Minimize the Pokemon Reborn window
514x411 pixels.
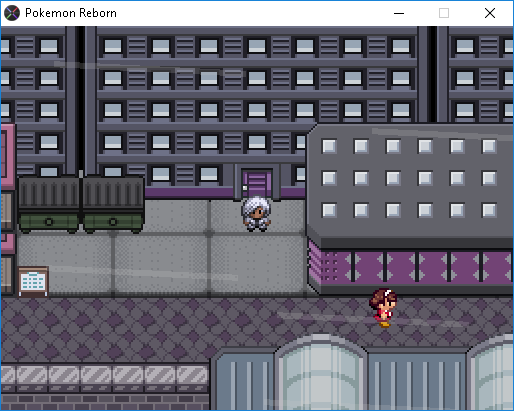399,13
